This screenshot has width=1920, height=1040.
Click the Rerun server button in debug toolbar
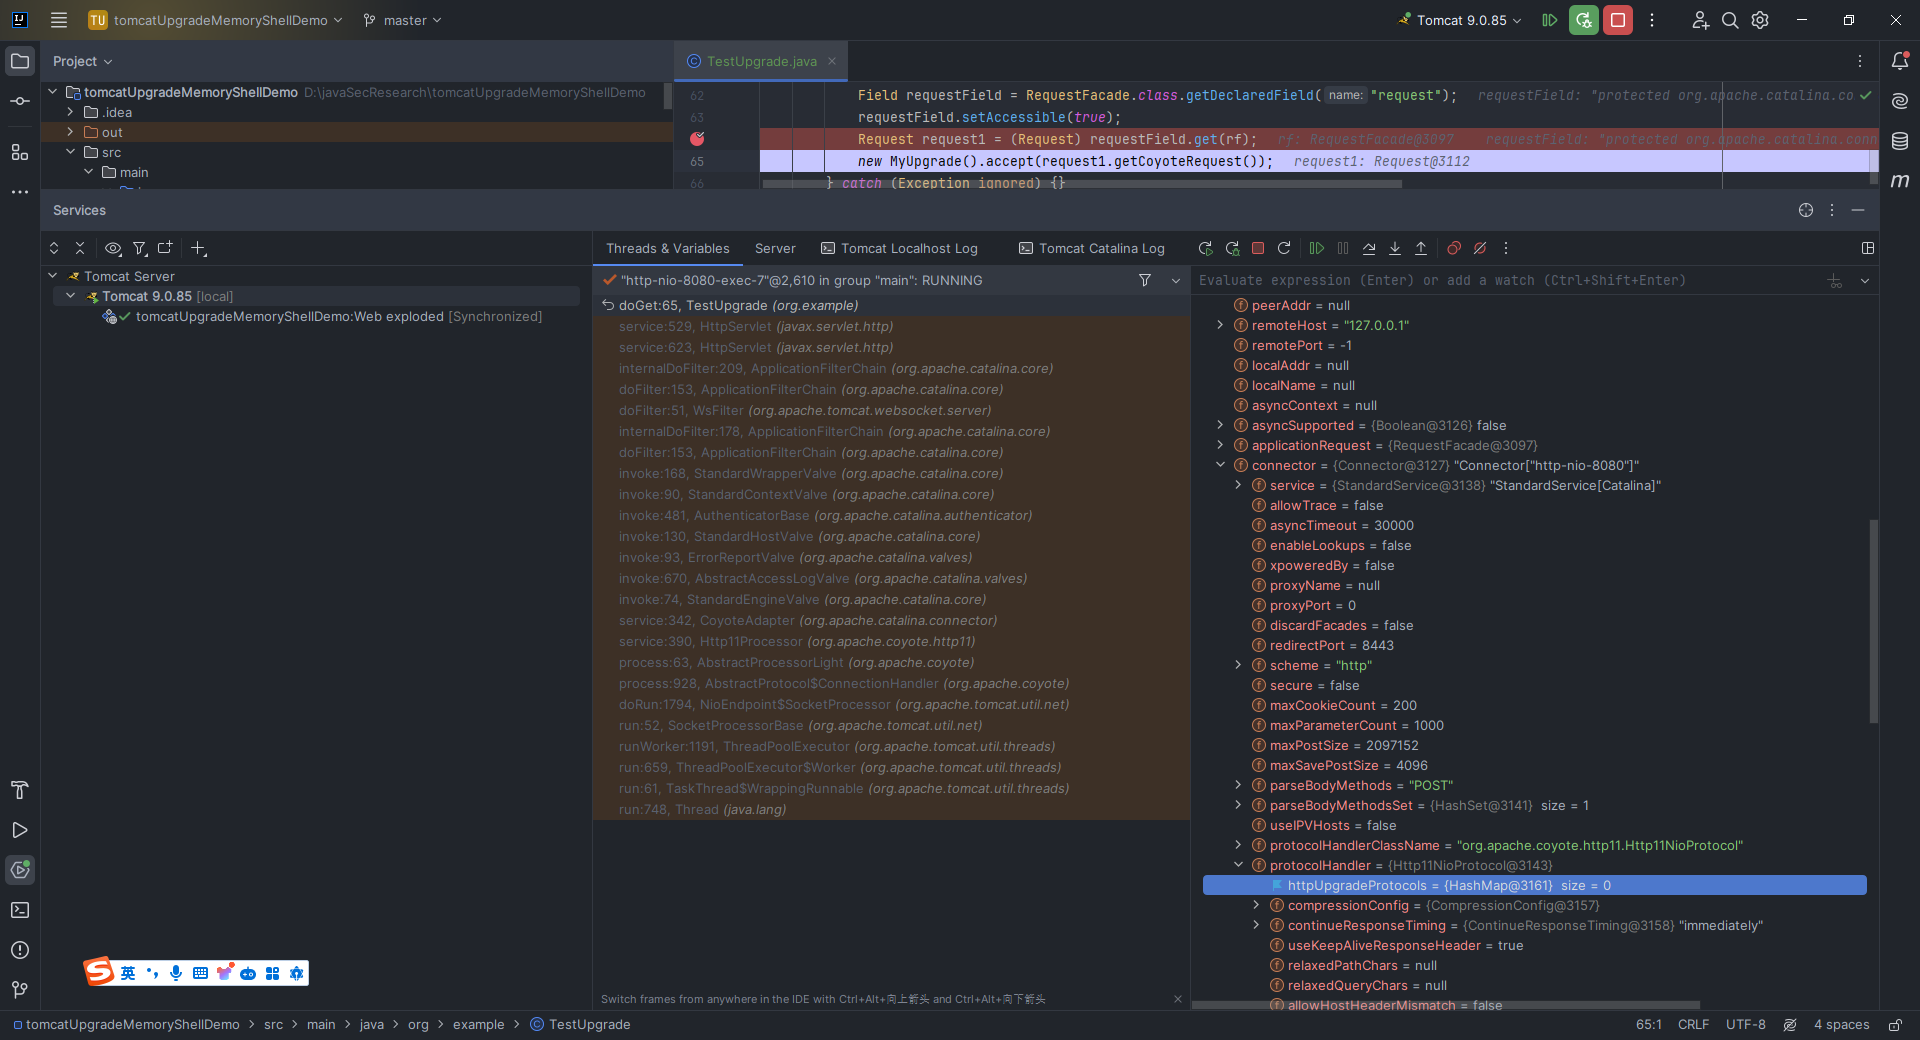tap(1205, 248)
